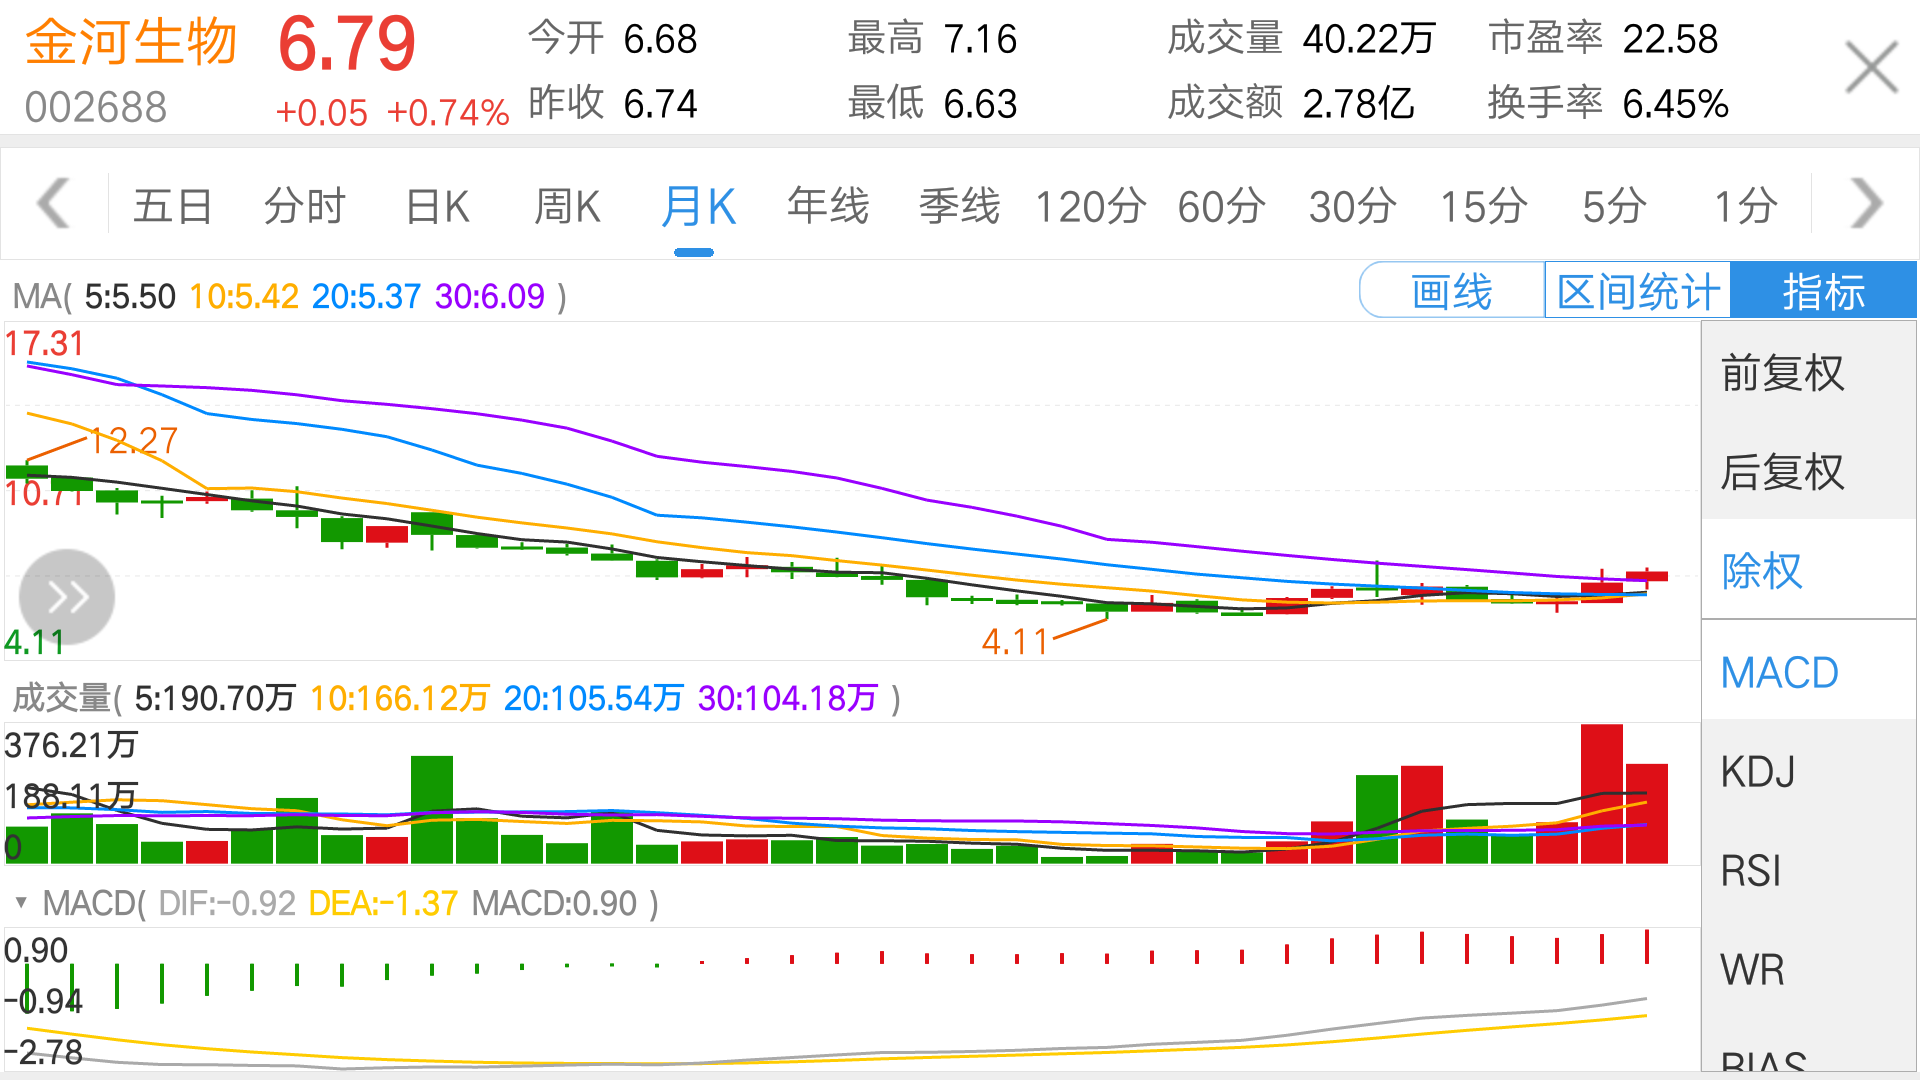This screenshot has width=1920, height=1080.
Task: Select the 月K tab
Action: (x=698, y=207)
